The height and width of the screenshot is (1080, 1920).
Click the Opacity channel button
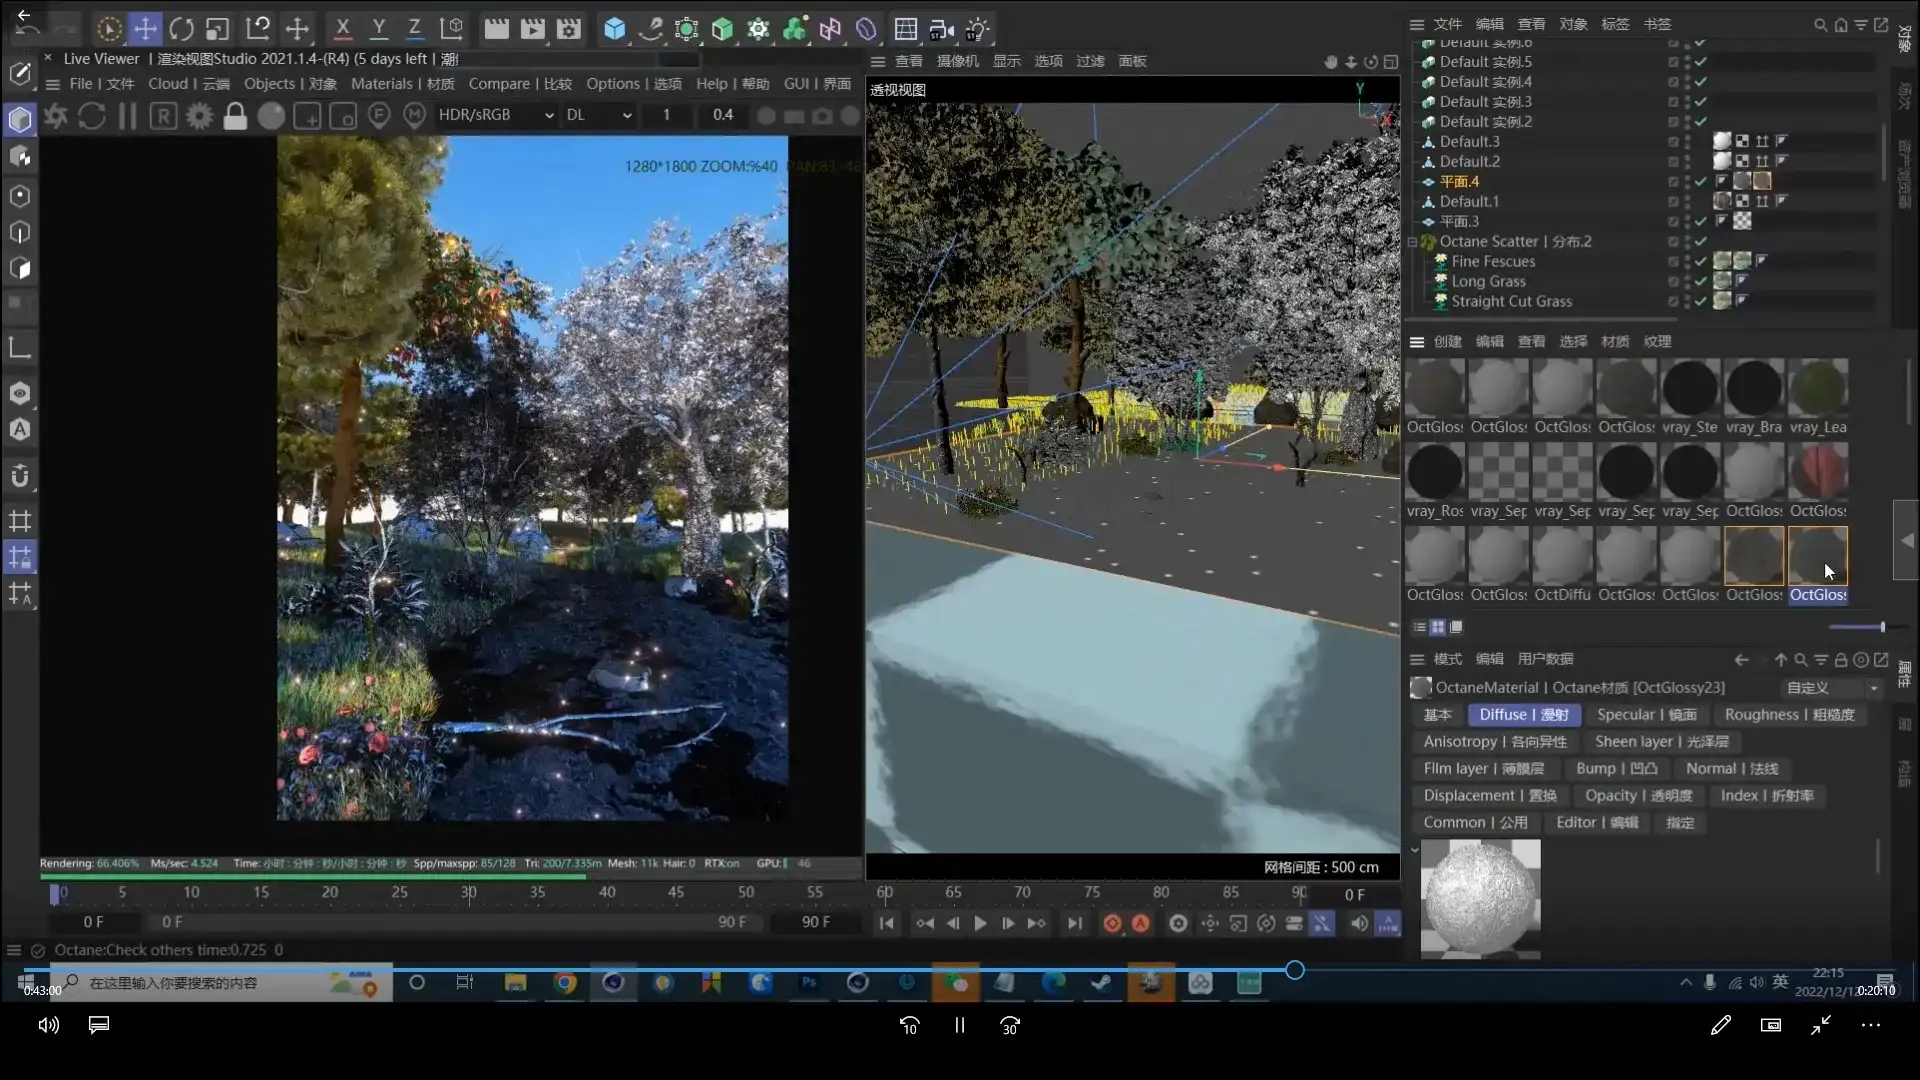[1638, 795]
